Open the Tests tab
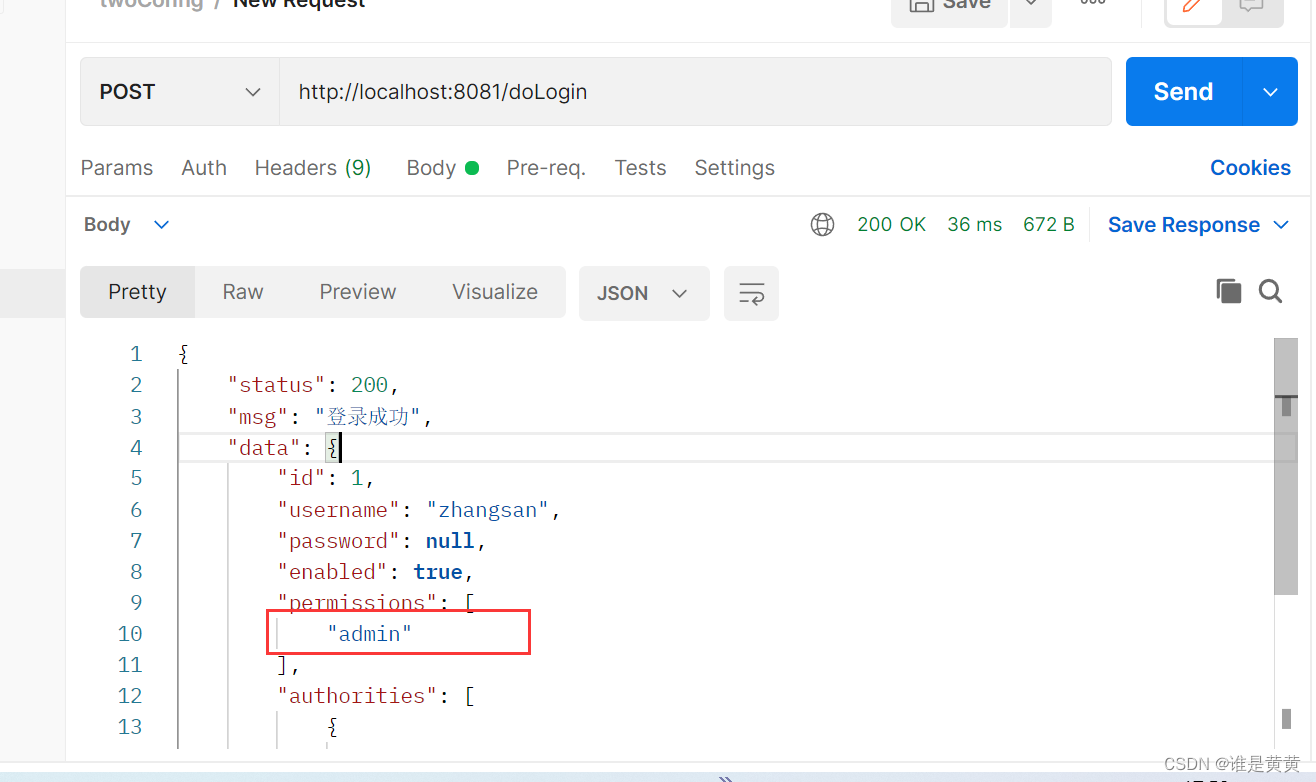 pyautogui.click(x=640, y=168)
